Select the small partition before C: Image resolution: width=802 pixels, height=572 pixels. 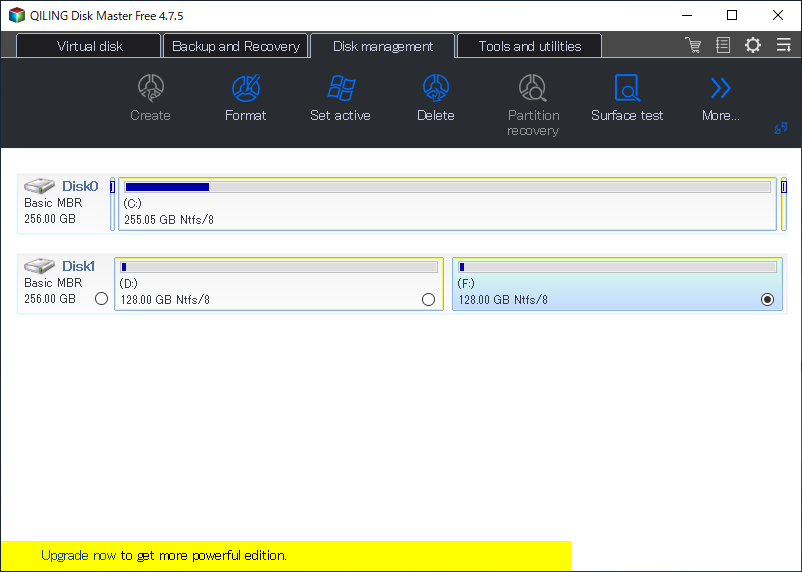click(113, 204)
